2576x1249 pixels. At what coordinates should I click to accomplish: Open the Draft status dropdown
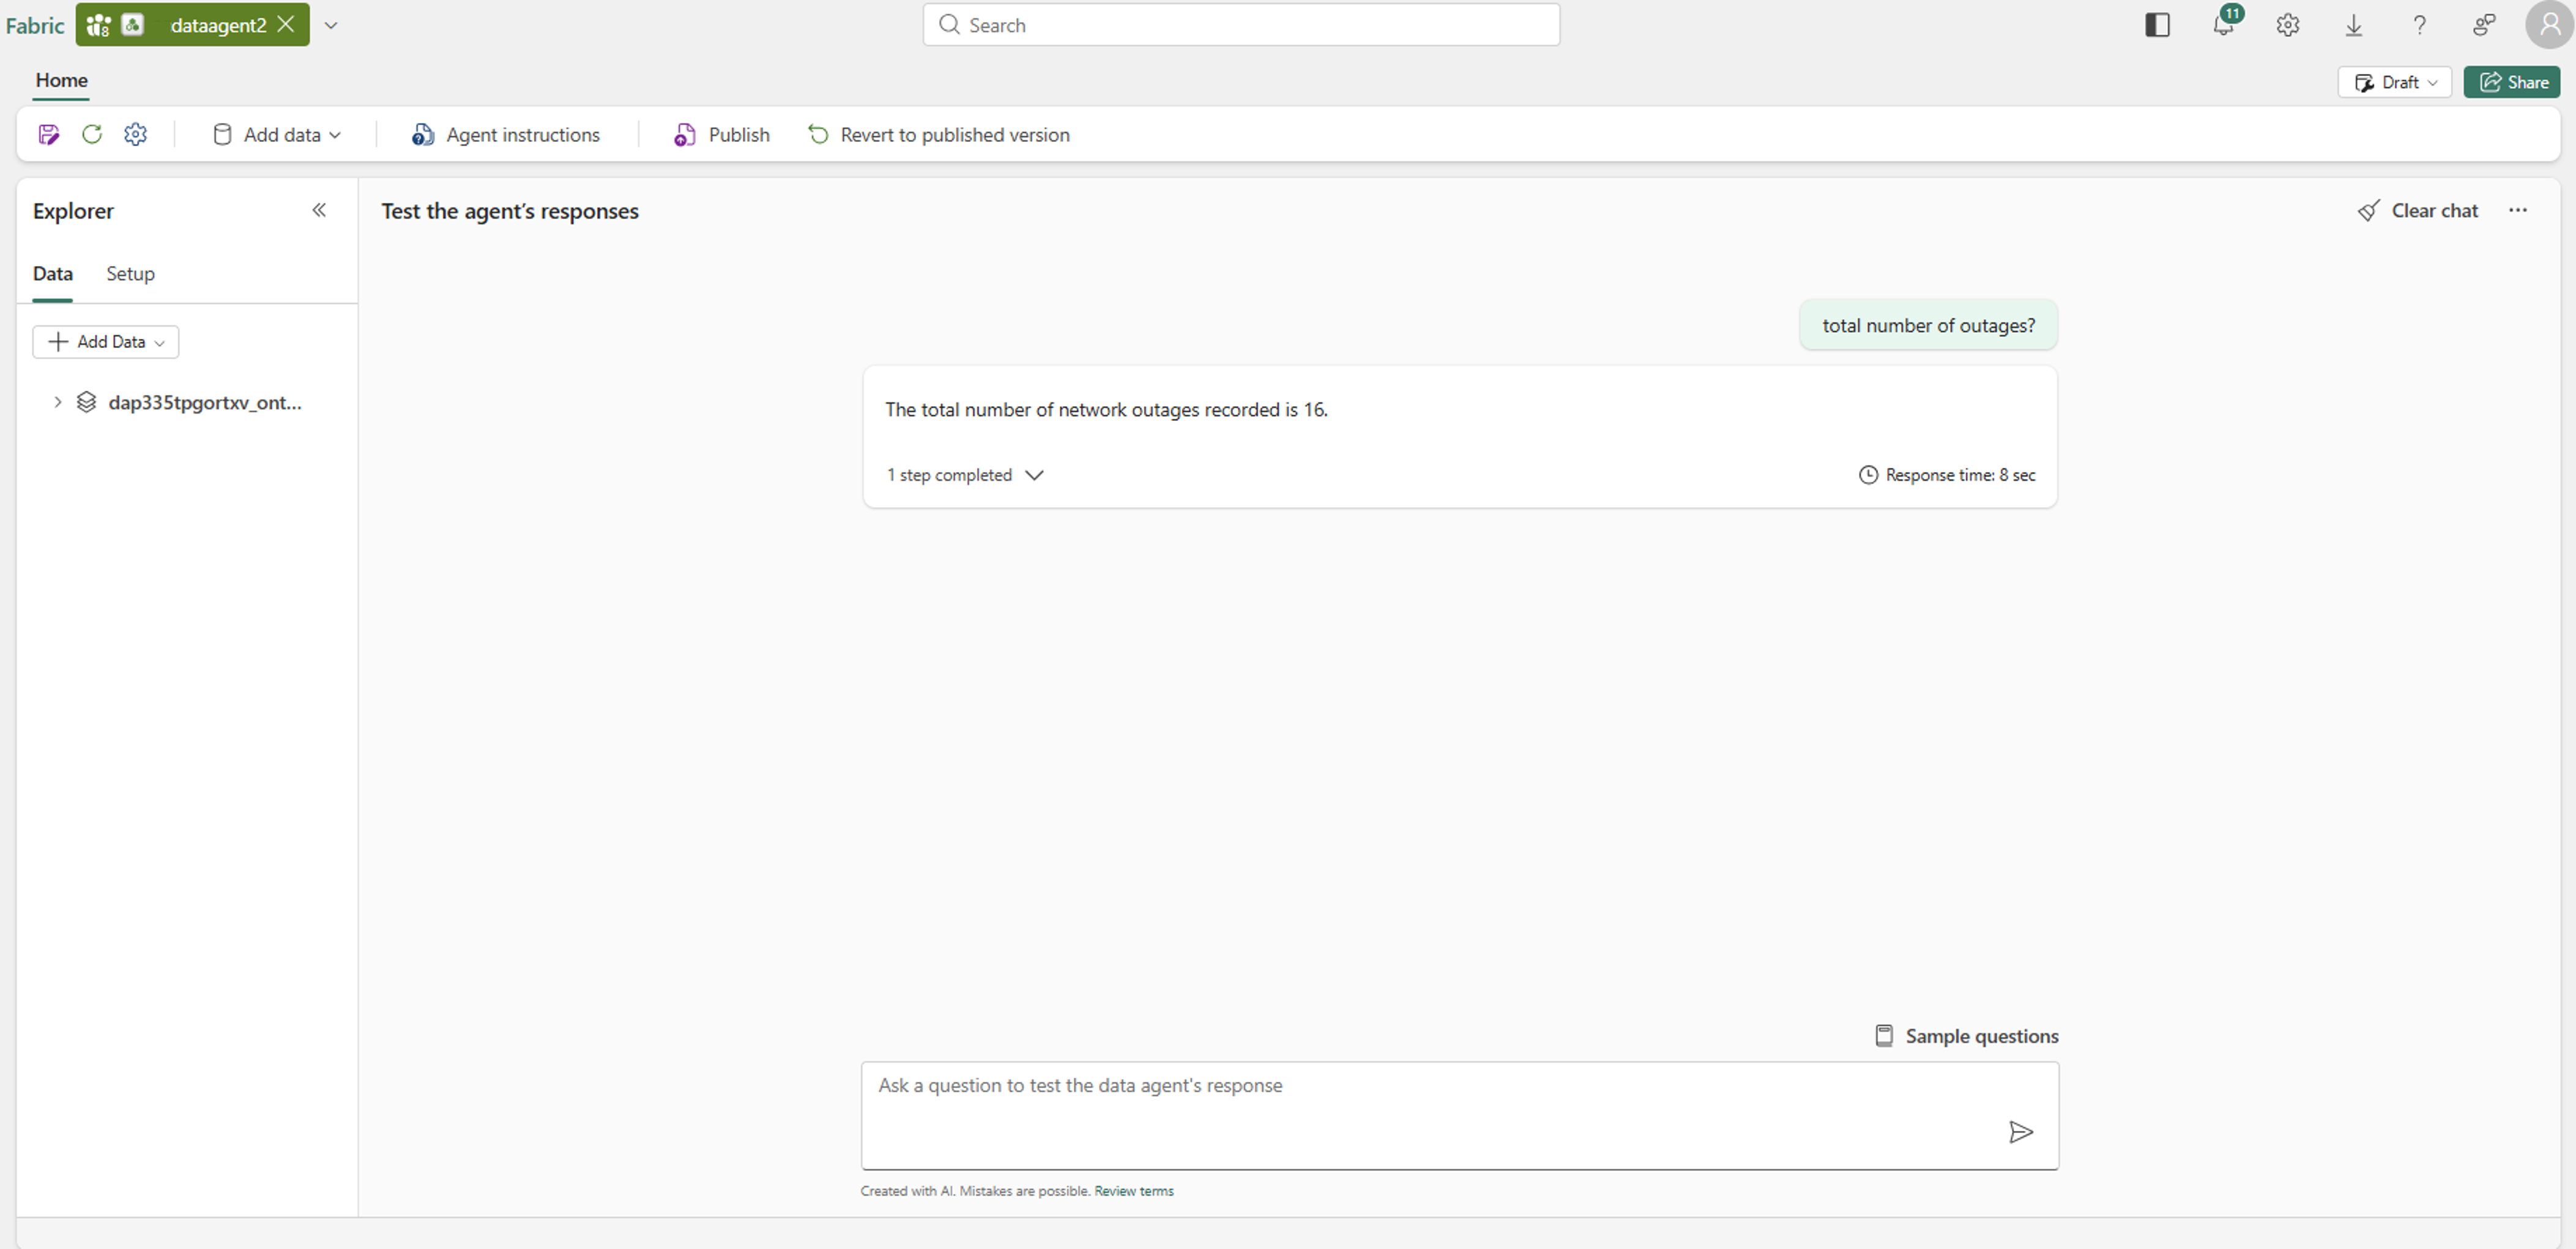2395,82
